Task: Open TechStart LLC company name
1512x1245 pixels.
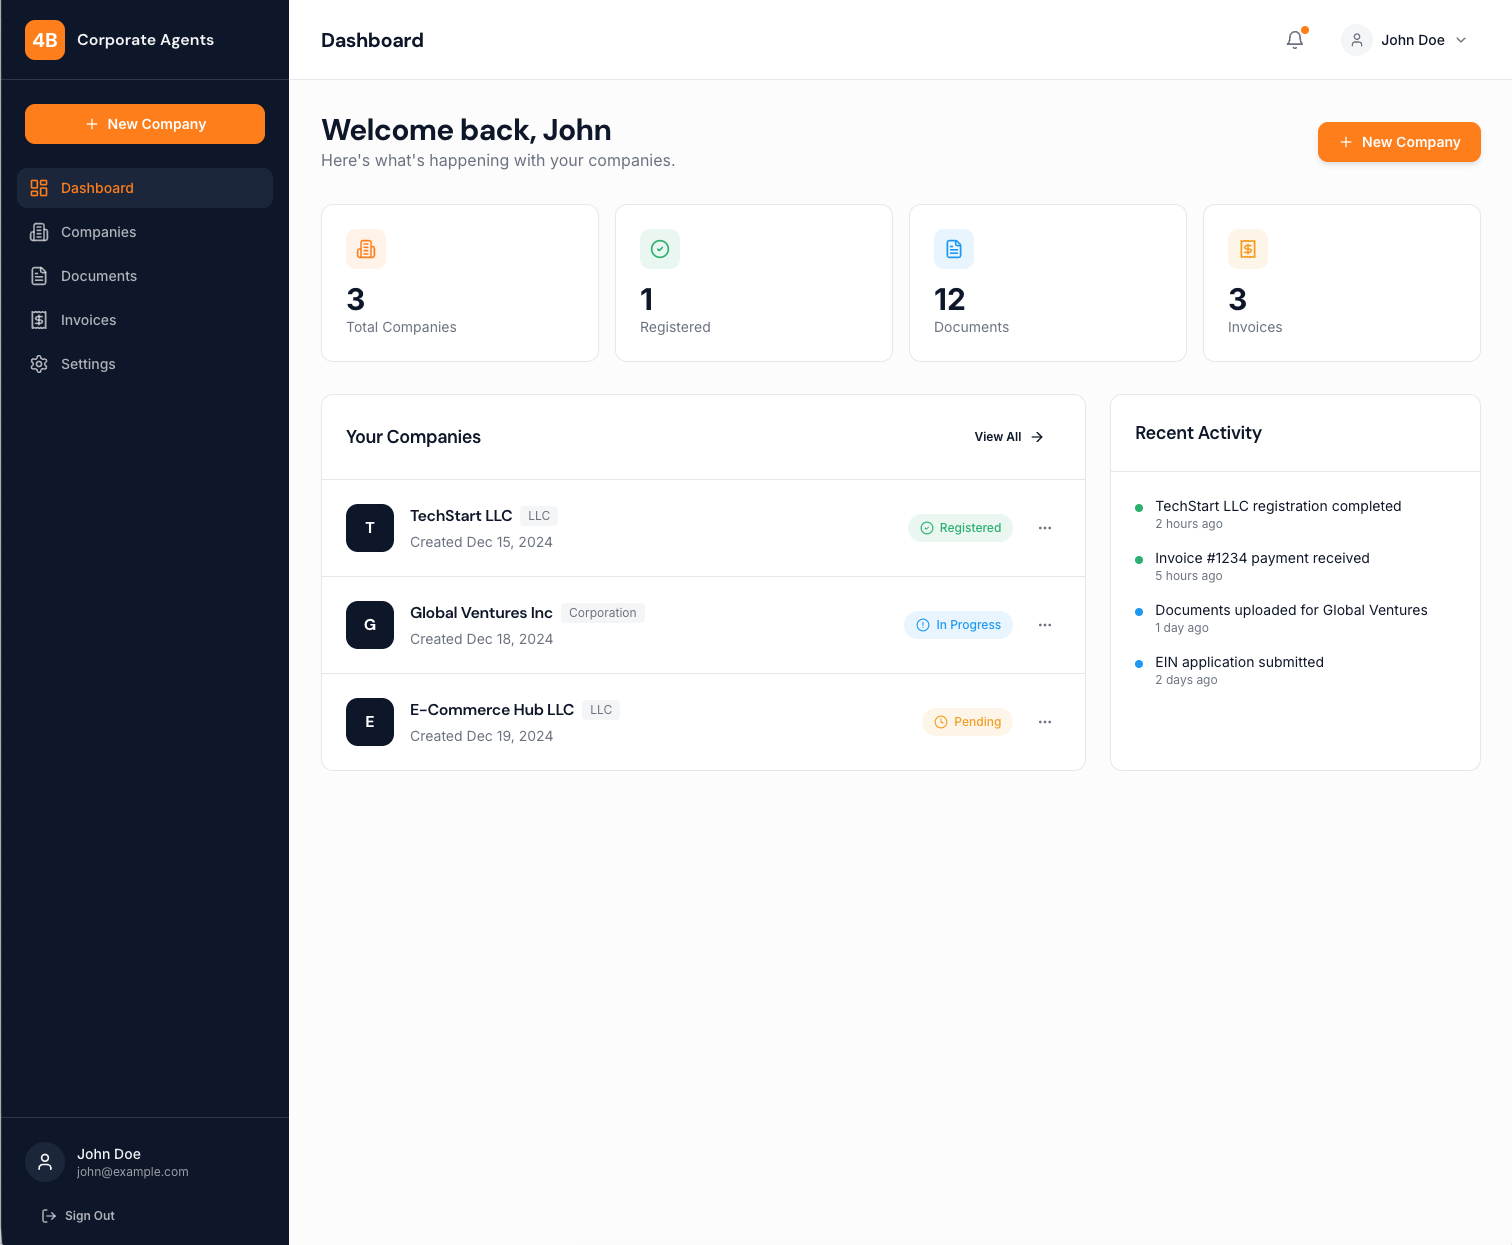Action: tap(461, 516)
